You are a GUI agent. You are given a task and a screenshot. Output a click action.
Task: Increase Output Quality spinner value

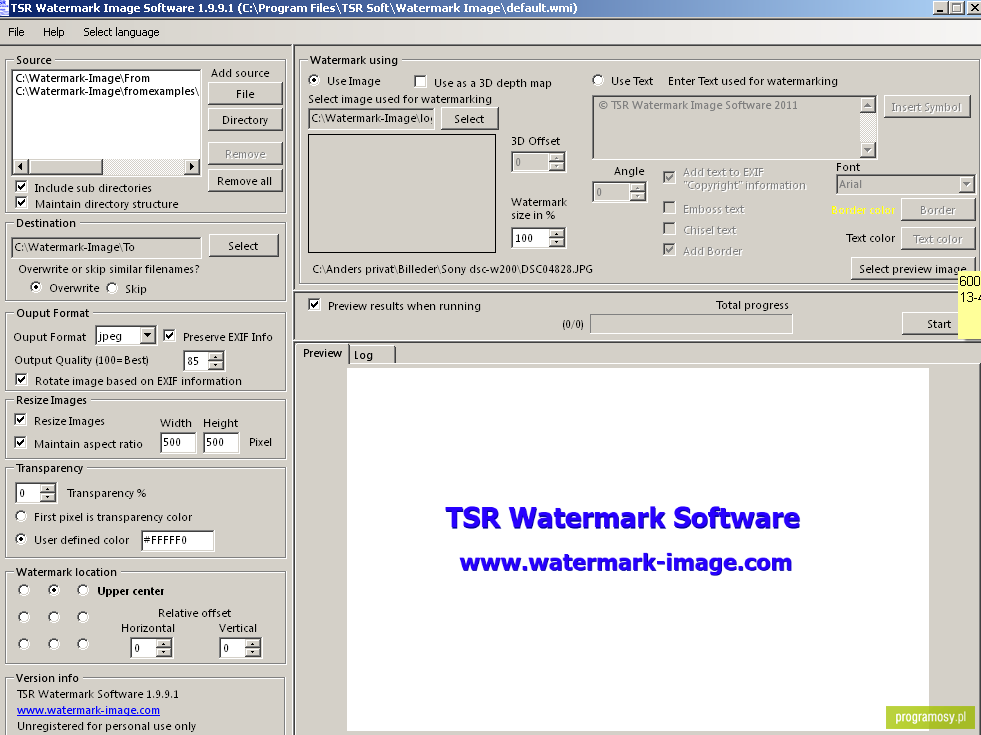tap(216, 357)
